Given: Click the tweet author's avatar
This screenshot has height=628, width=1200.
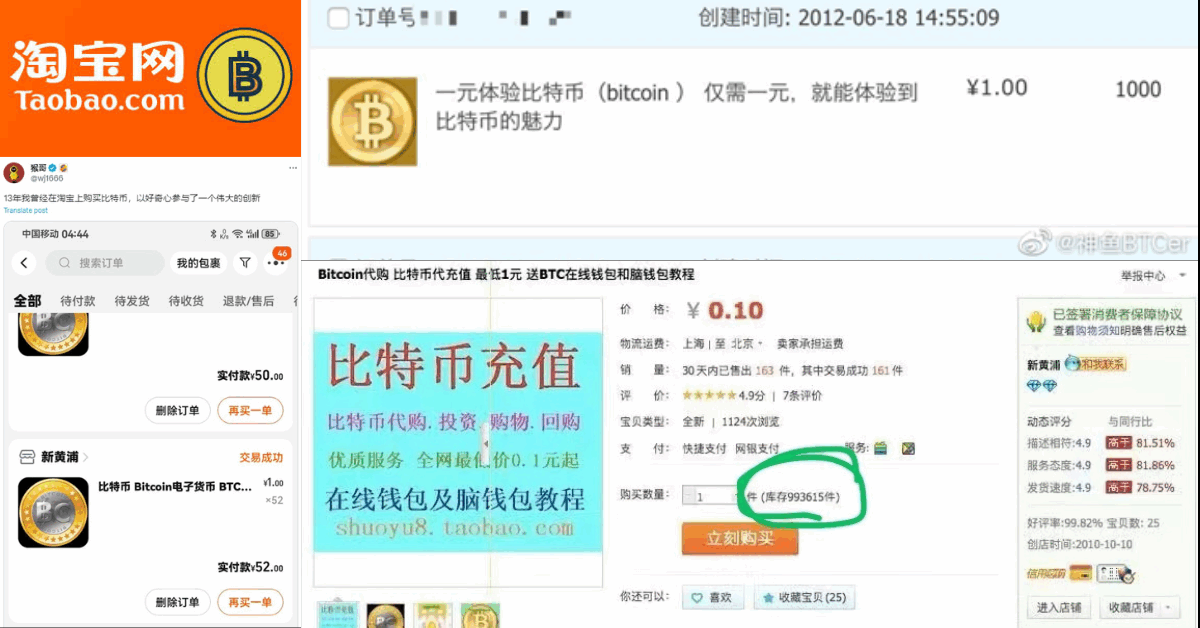Looking at the screenshot, I should 14,172.
